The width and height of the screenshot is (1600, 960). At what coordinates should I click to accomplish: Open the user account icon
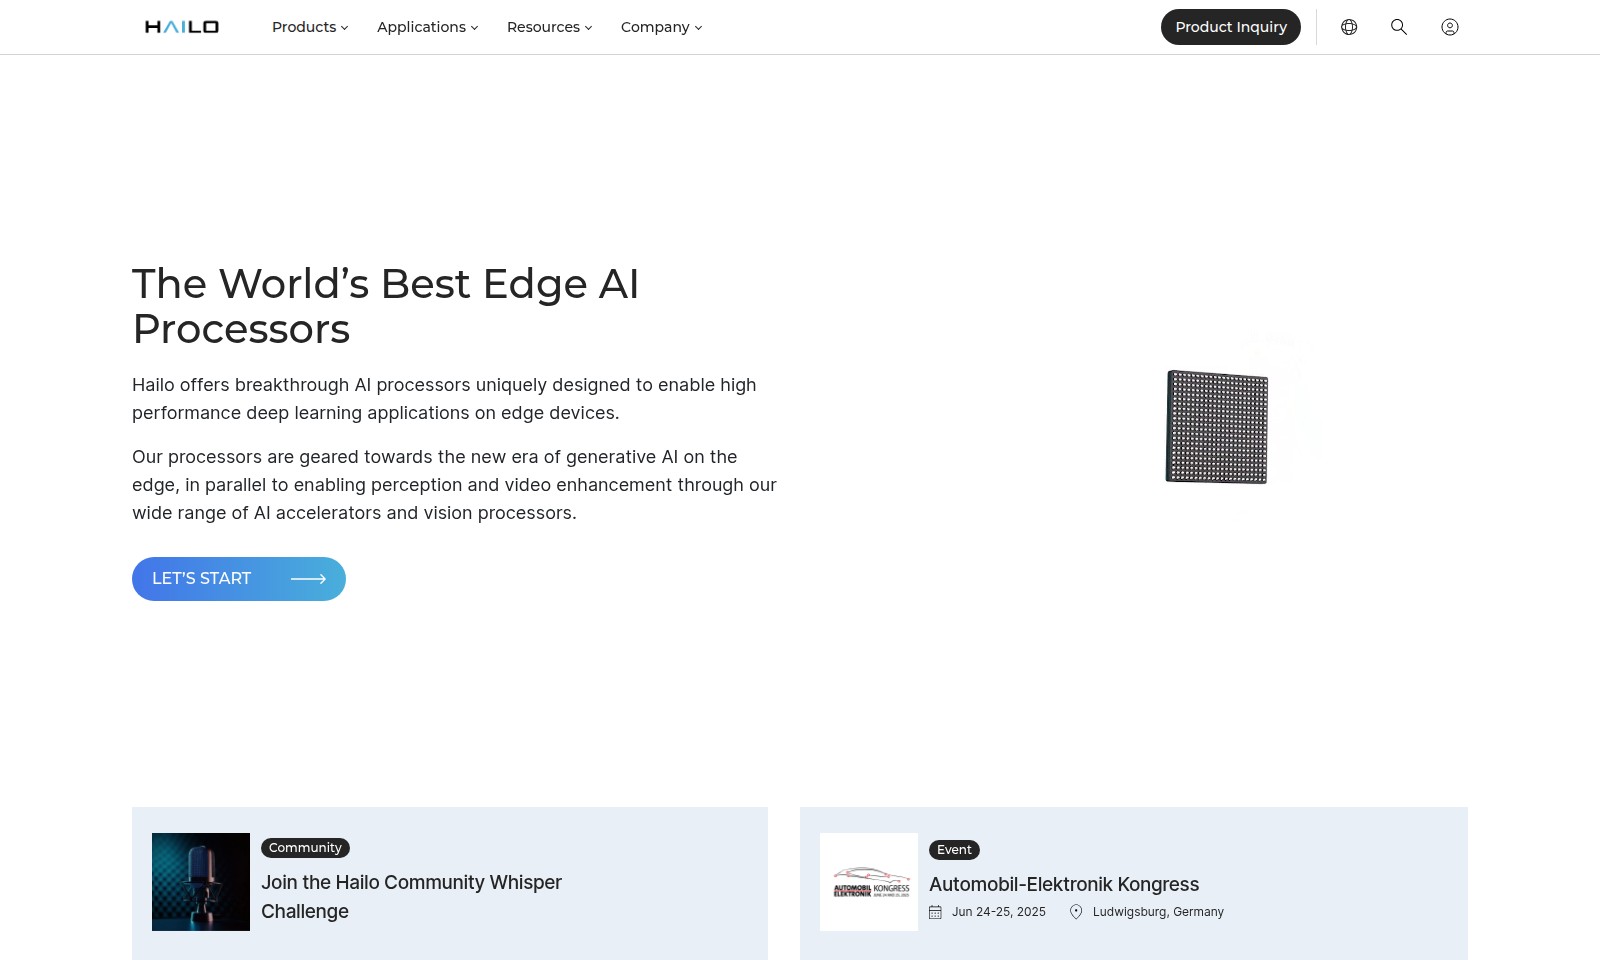[x=1449, y=27]
